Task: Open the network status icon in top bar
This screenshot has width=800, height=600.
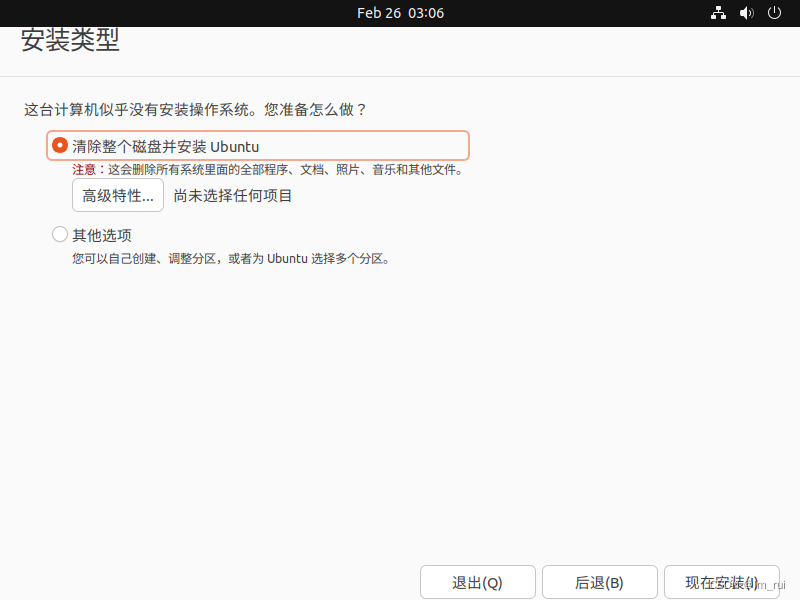Action: click(x=718, y=13)
